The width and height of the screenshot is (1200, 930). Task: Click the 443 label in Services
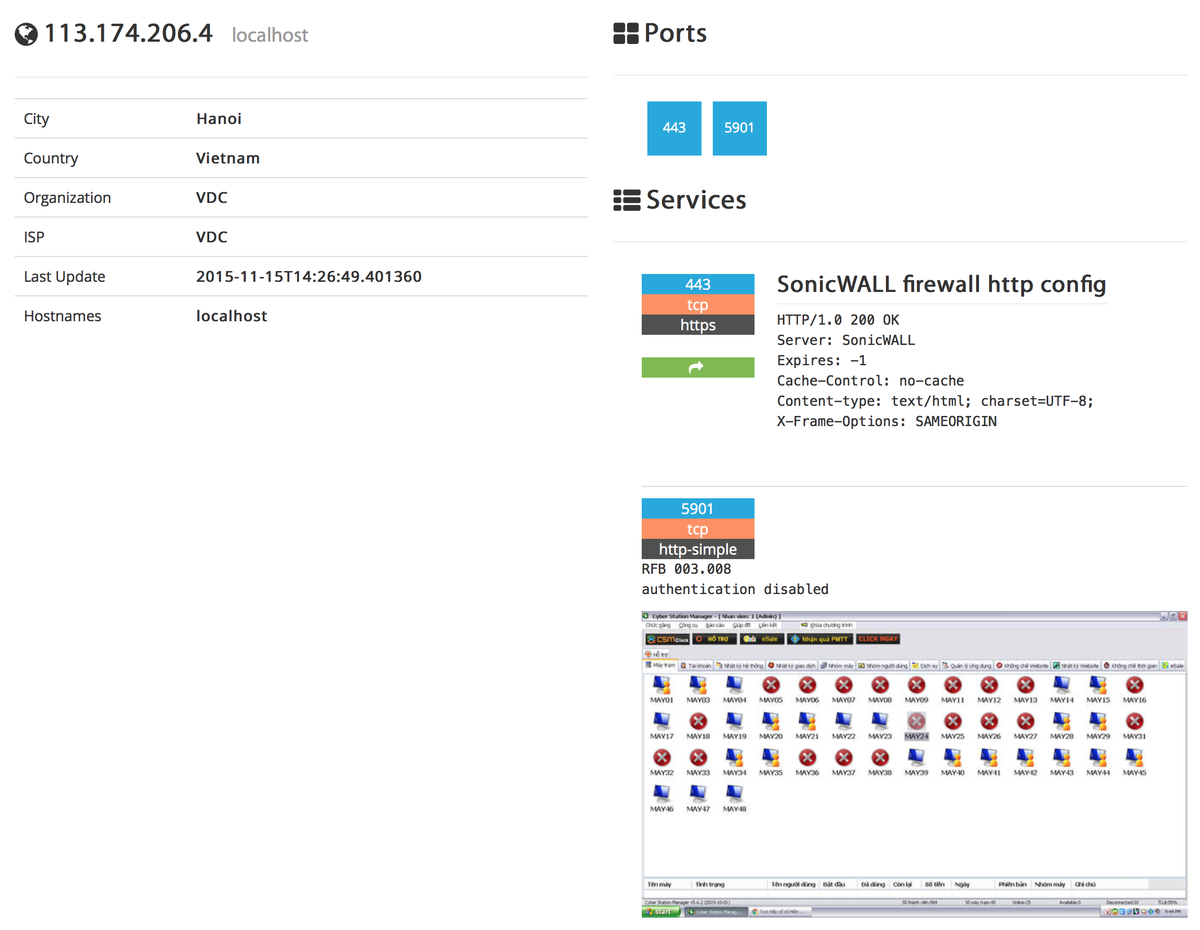(x=698, y=284)
